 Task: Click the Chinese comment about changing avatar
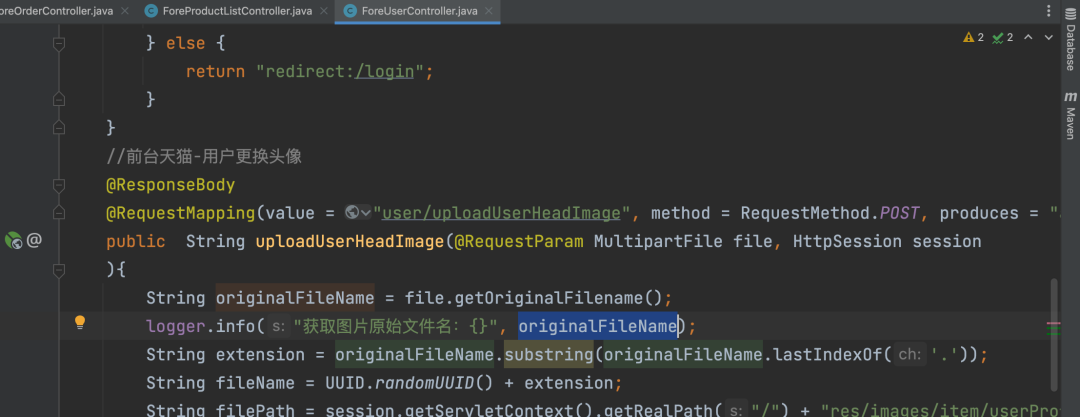204,156
